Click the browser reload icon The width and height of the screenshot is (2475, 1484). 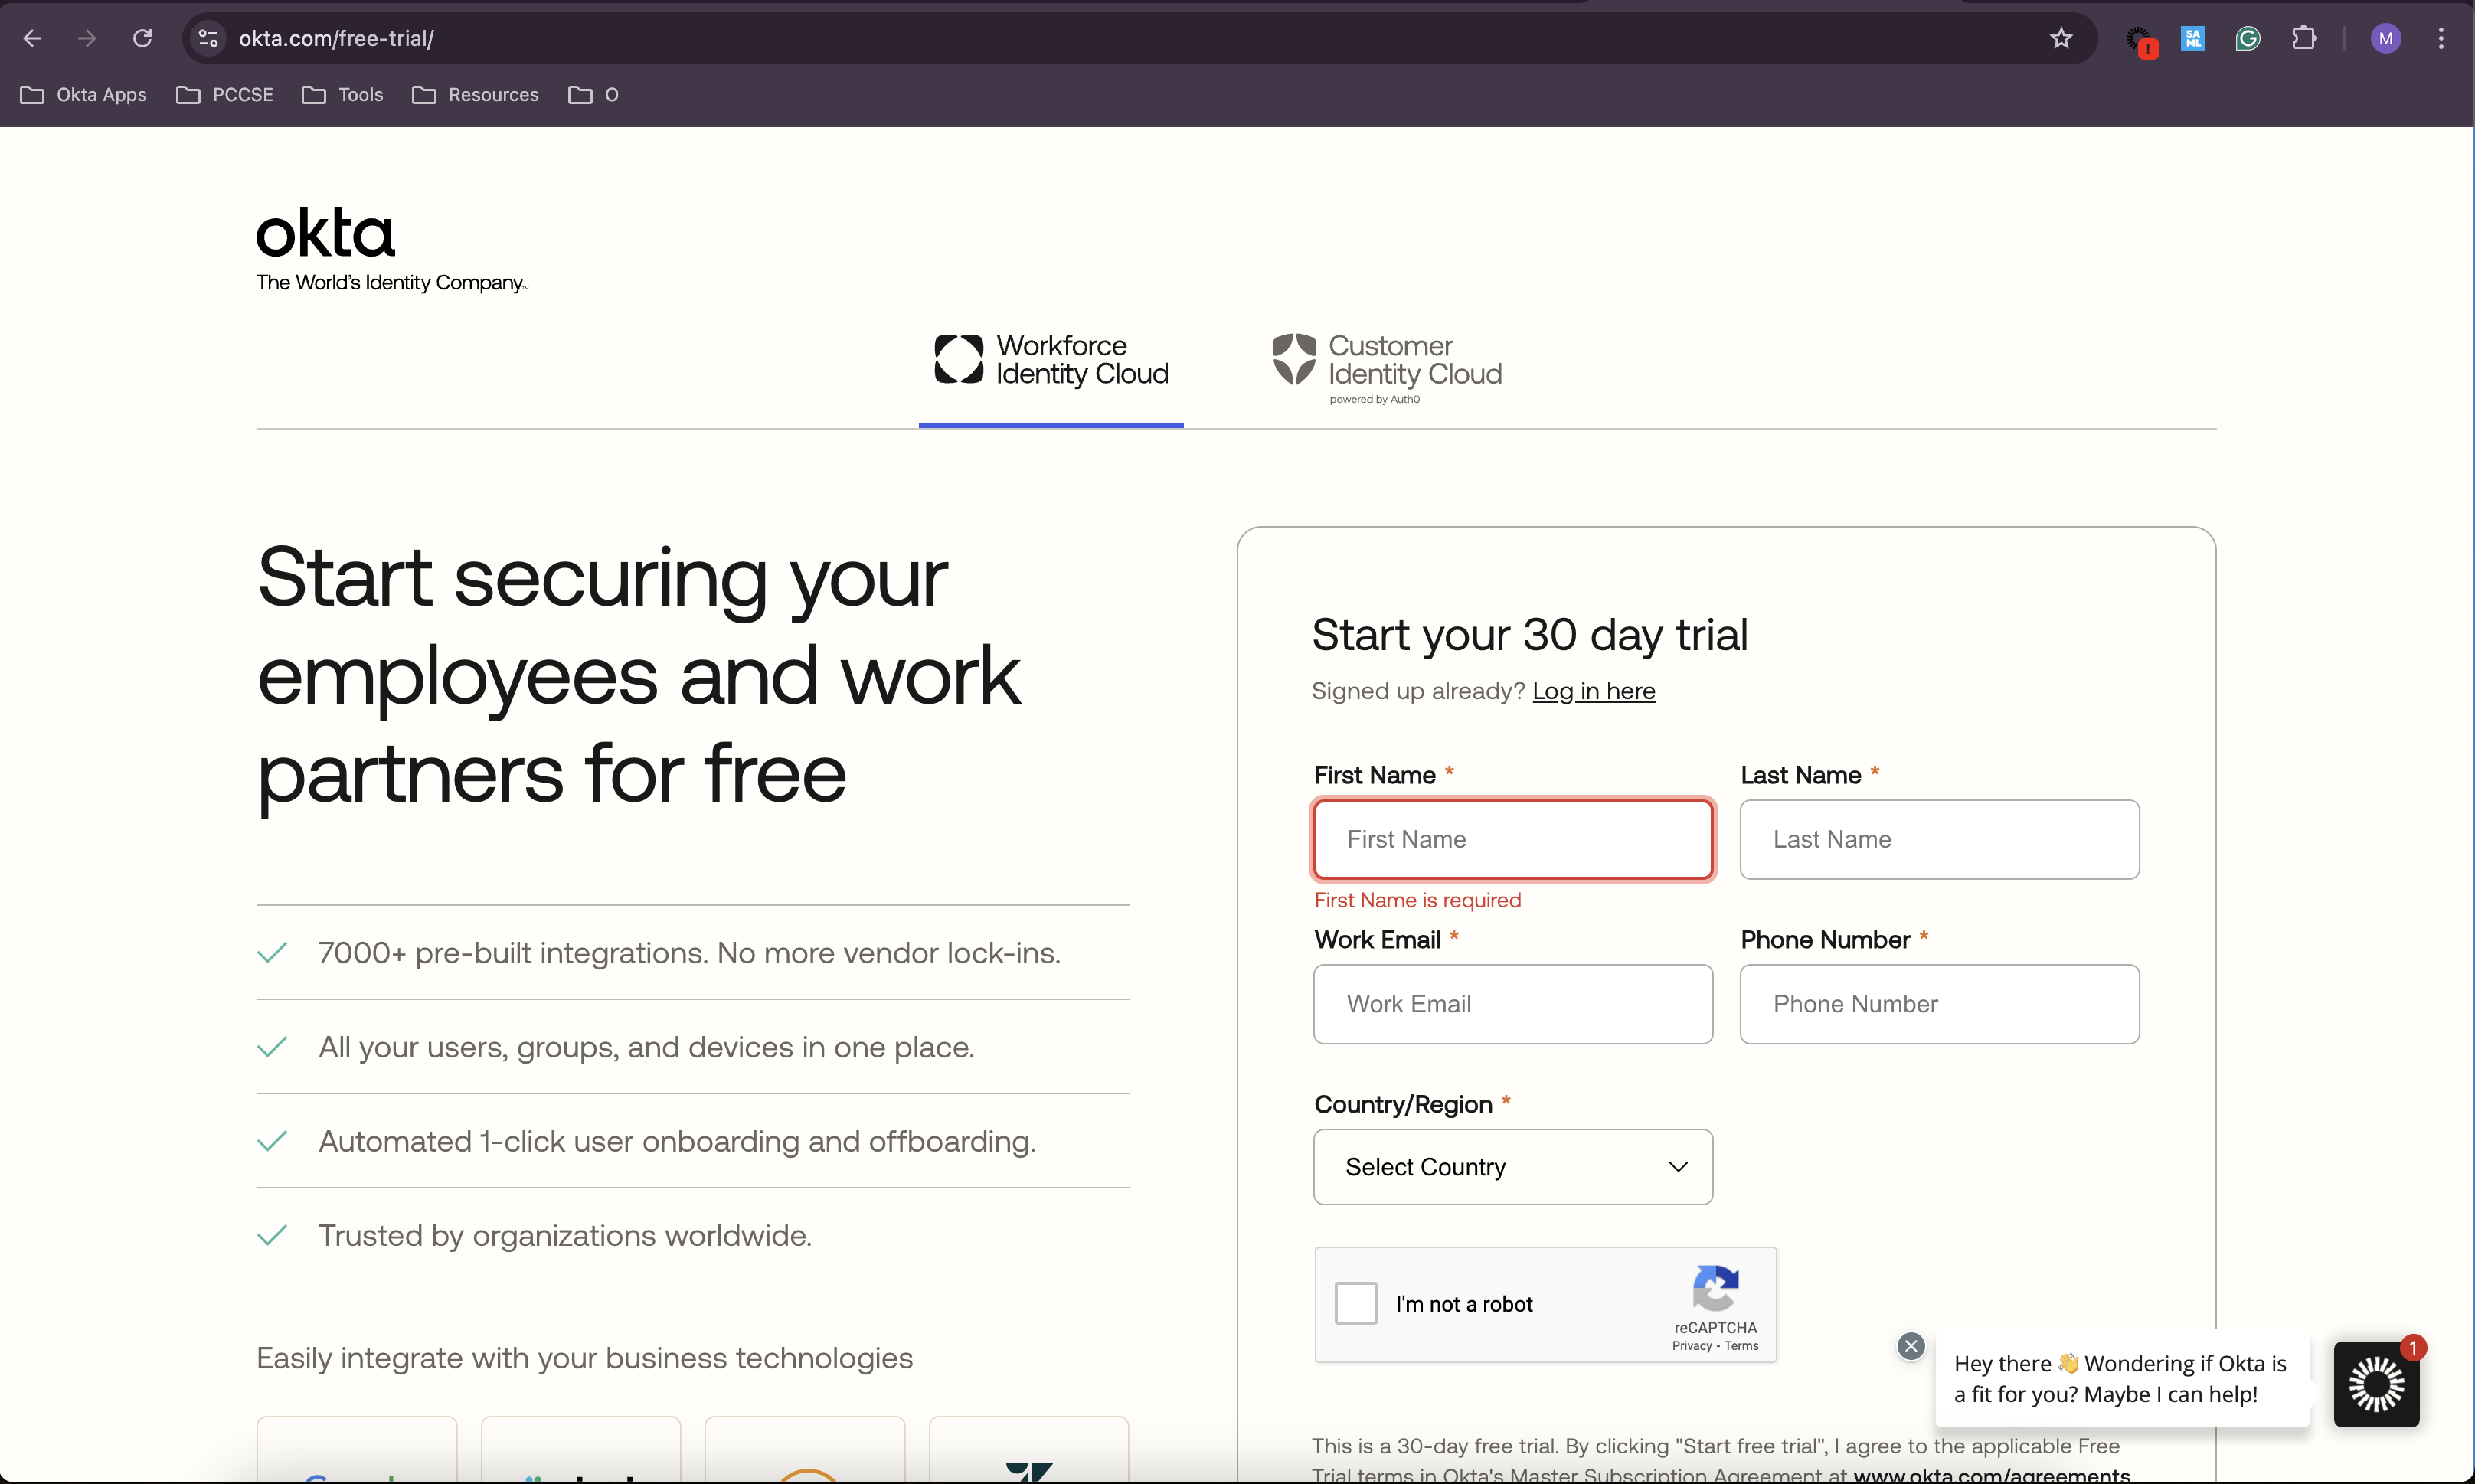pos(142,38)
